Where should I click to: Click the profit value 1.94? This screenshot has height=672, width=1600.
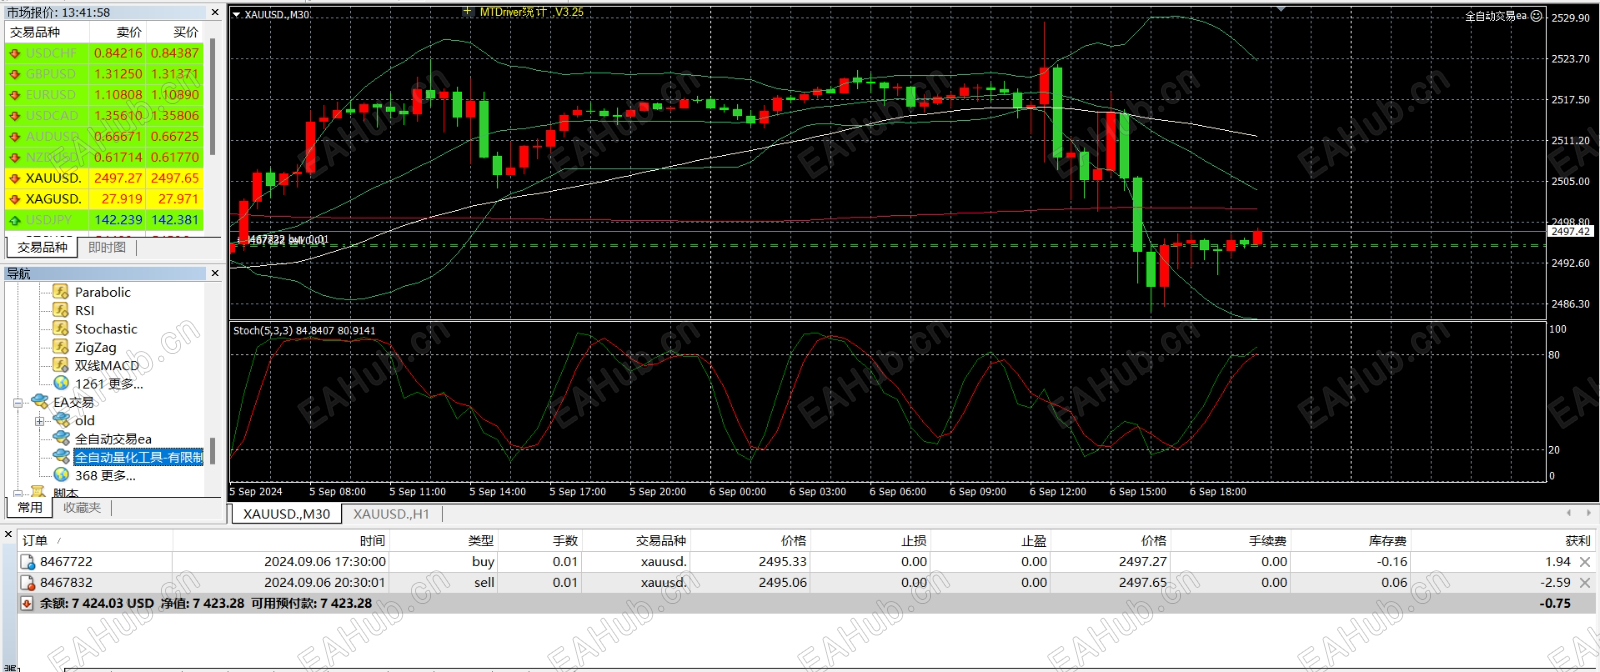1557,562
